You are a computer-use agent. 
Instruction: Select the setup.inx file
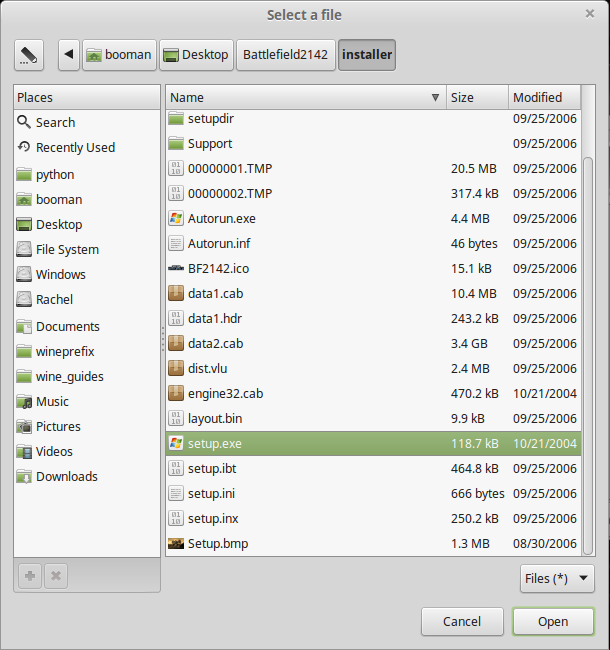(x=373, y=519)
